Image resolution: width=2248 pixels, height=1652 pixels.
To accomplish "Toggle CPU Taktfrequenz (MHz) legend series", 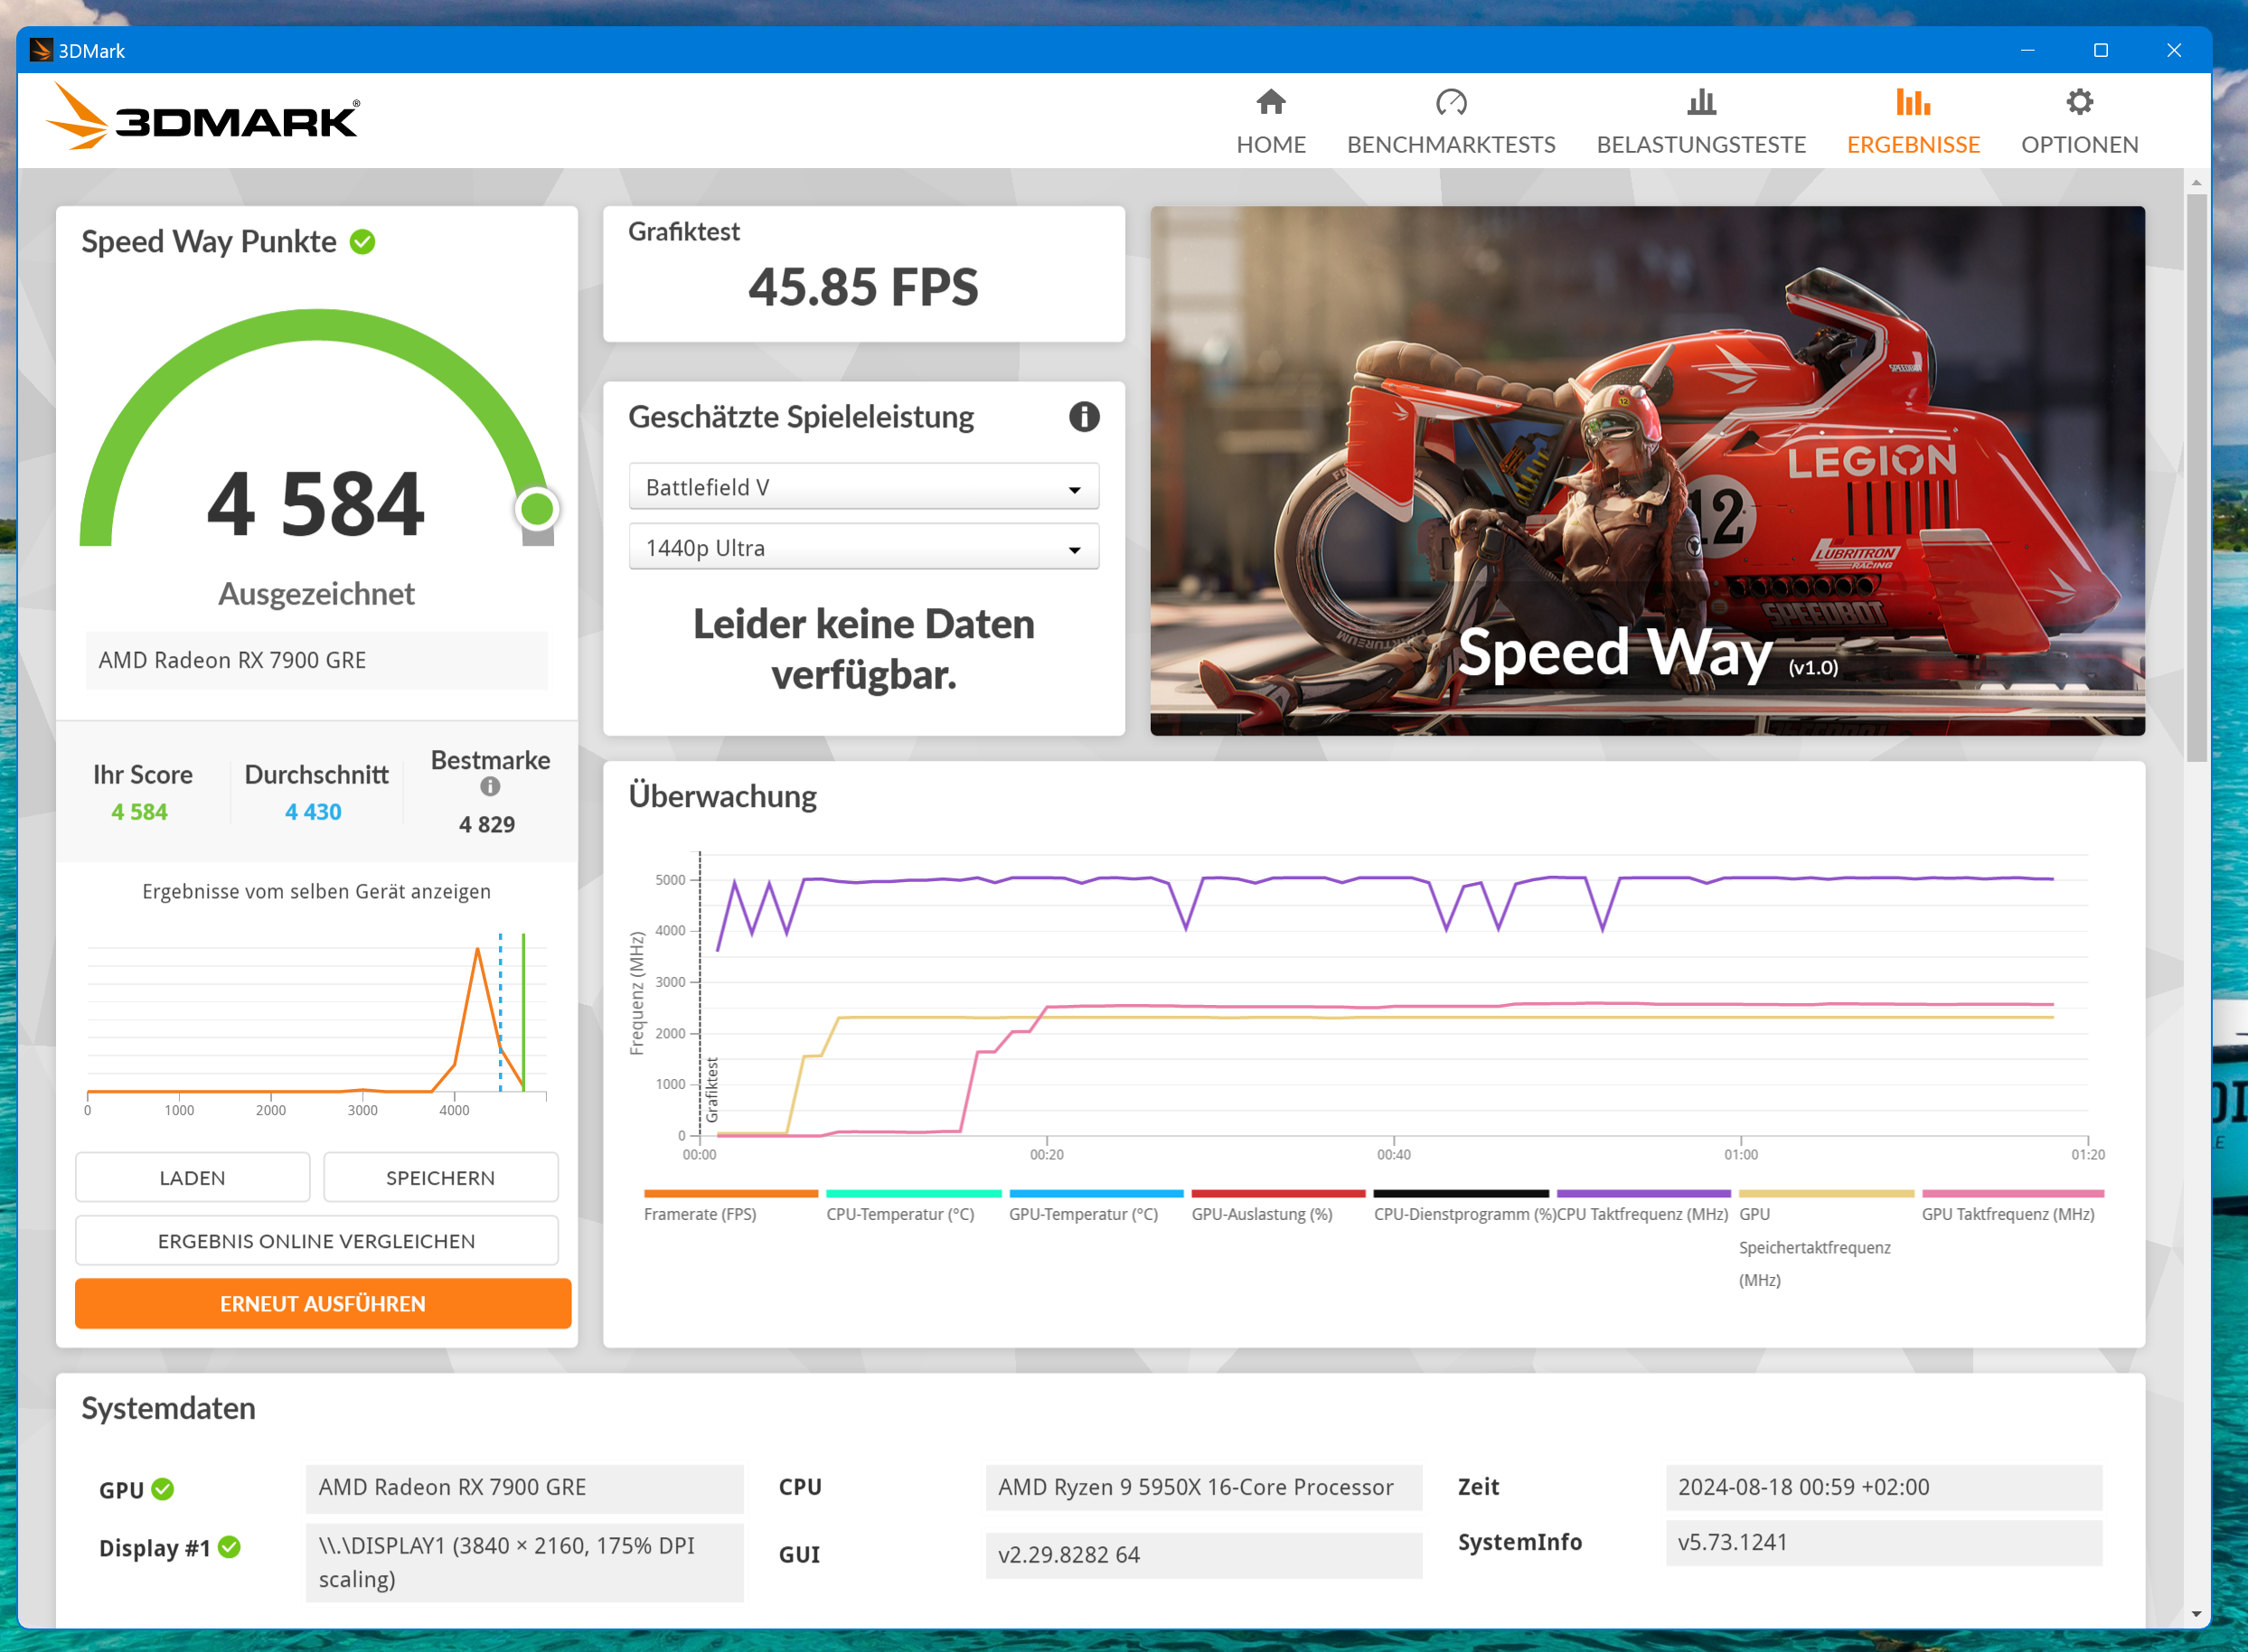I will [x=1642, y=1213].
